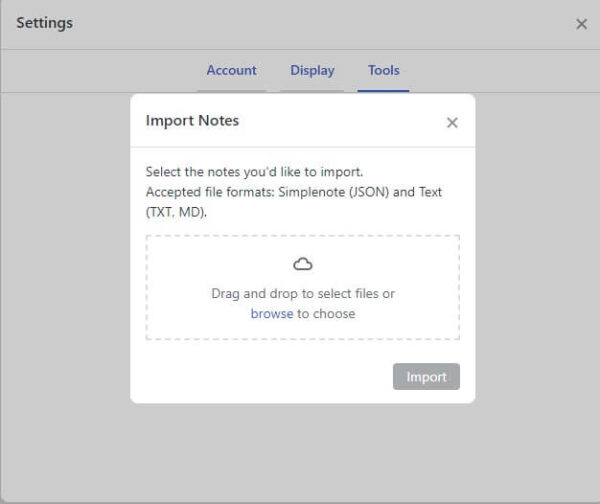The image size is (600, 504).
Task: Click the 'to choose' text beside browse
Action: [x=326, y=313]
